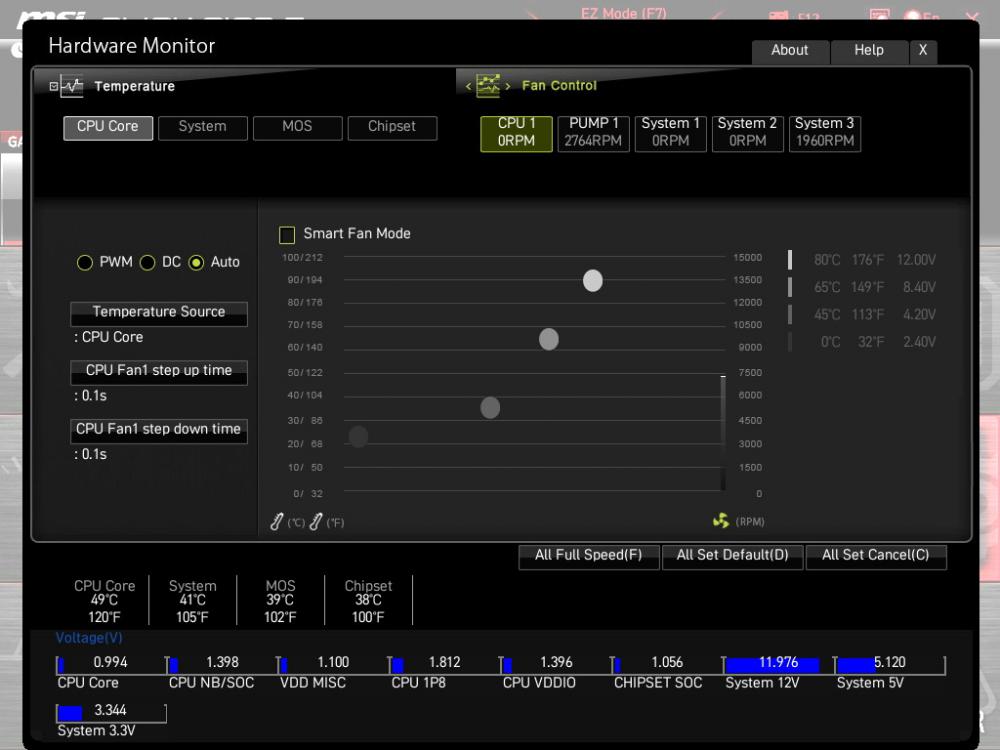Open CPU Fan1 step down time
Screen dimensions: 1000x750
pyautogui.click(x=159, y=430)
